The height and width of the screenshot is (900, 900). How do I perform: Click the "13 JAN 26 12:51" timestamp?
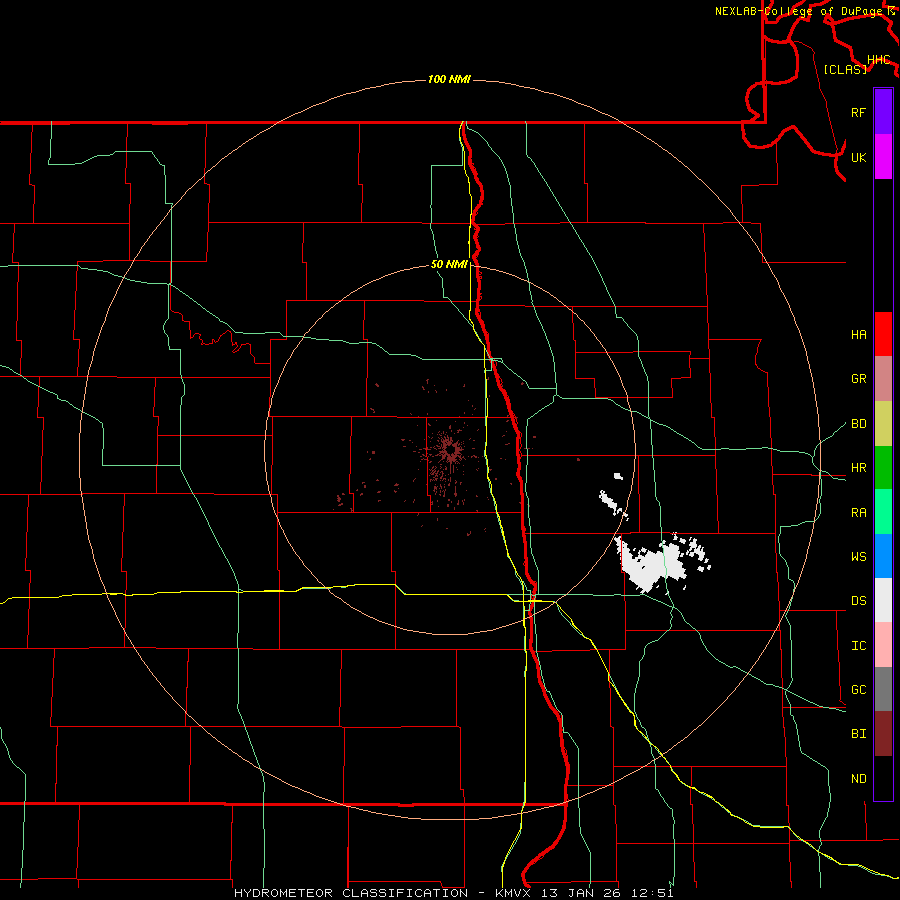[608, 893]
